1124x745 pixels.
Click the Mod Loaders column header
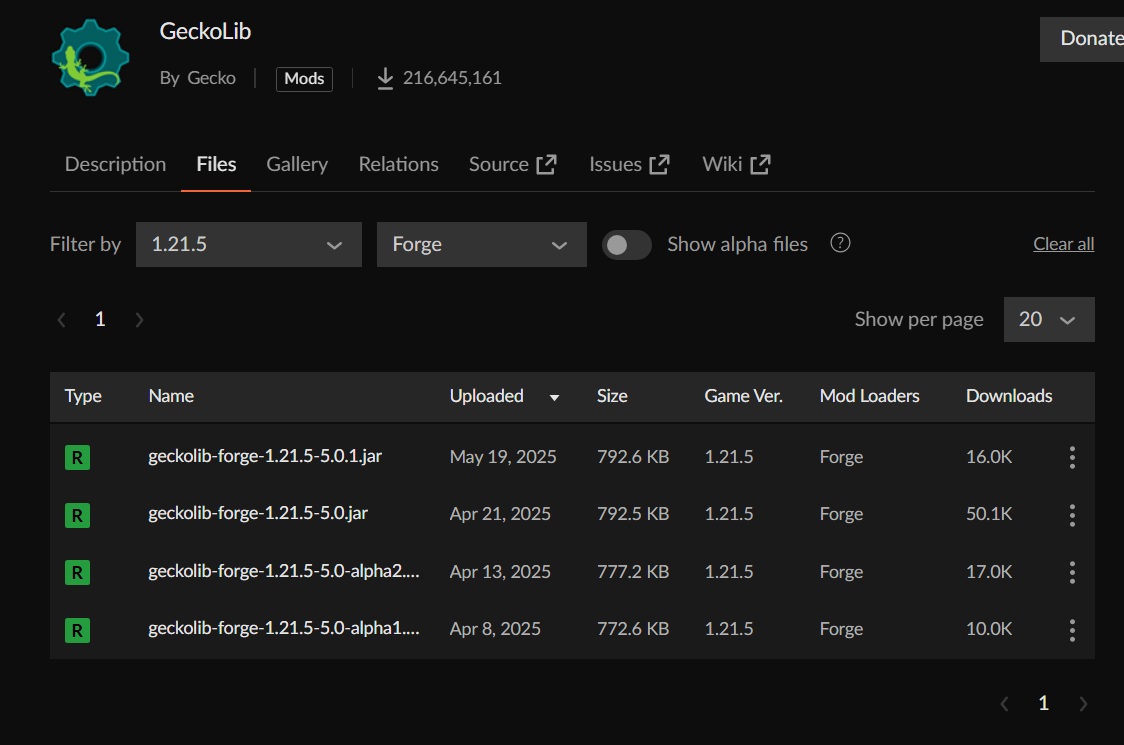pos(870,396)
